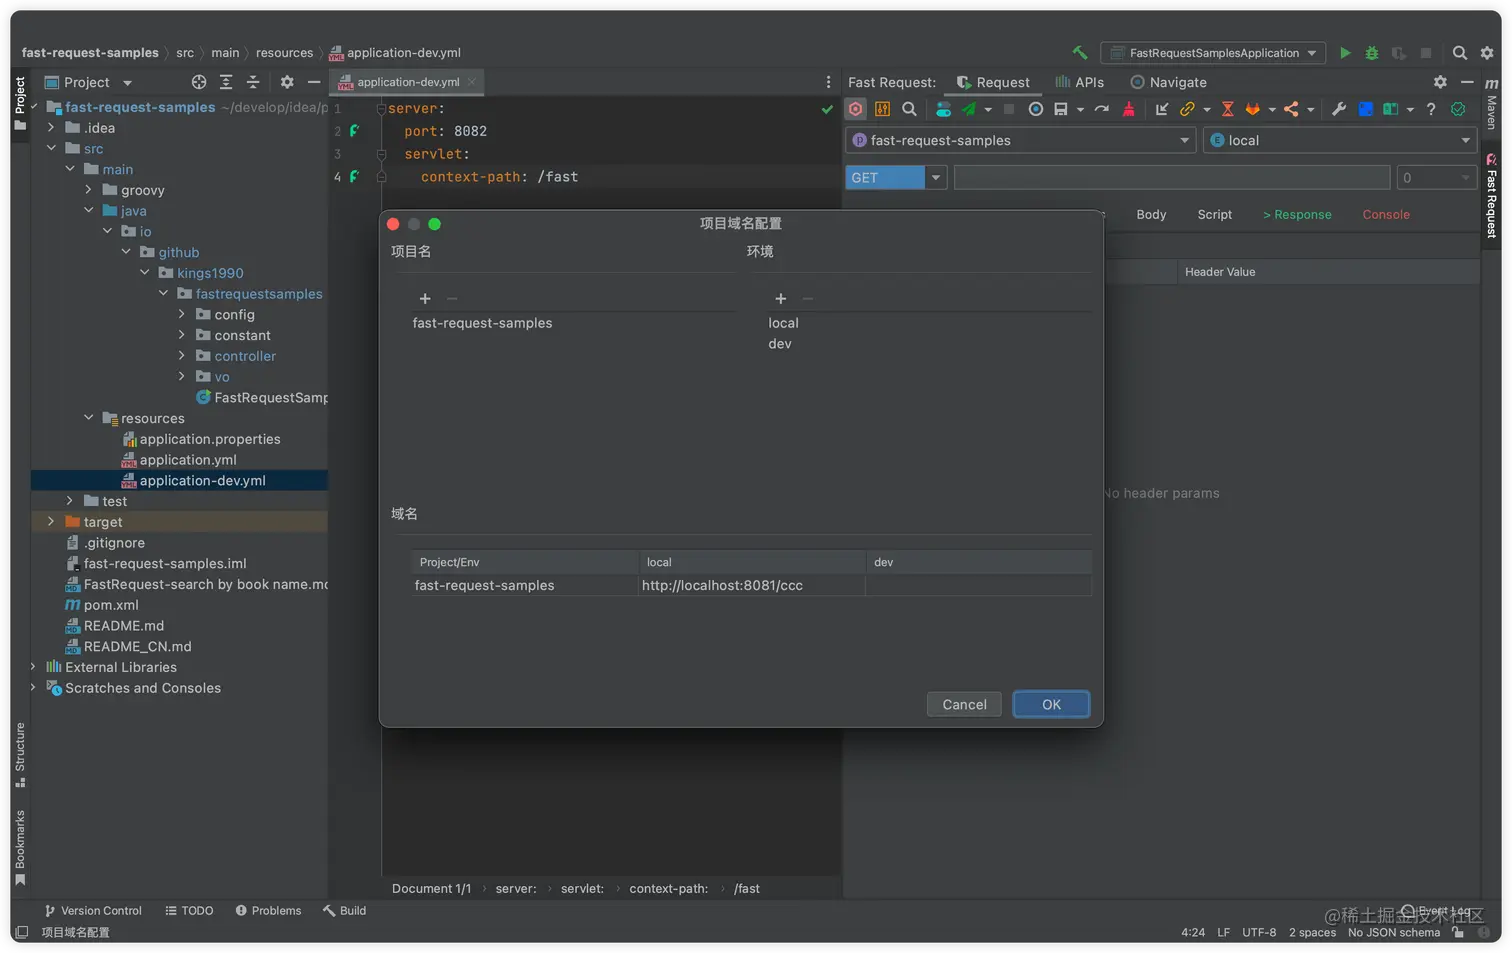Click the pink hexagon icon in Fast Request toolbar
Image resolution: width=1512 pixels, height=953 pixels.
856,109
